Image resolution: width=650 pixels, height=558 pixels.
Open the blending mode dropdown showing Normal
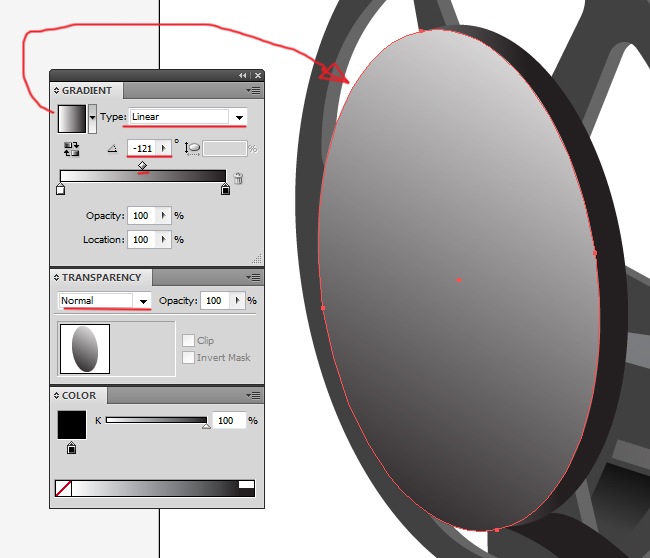(143, 301)
